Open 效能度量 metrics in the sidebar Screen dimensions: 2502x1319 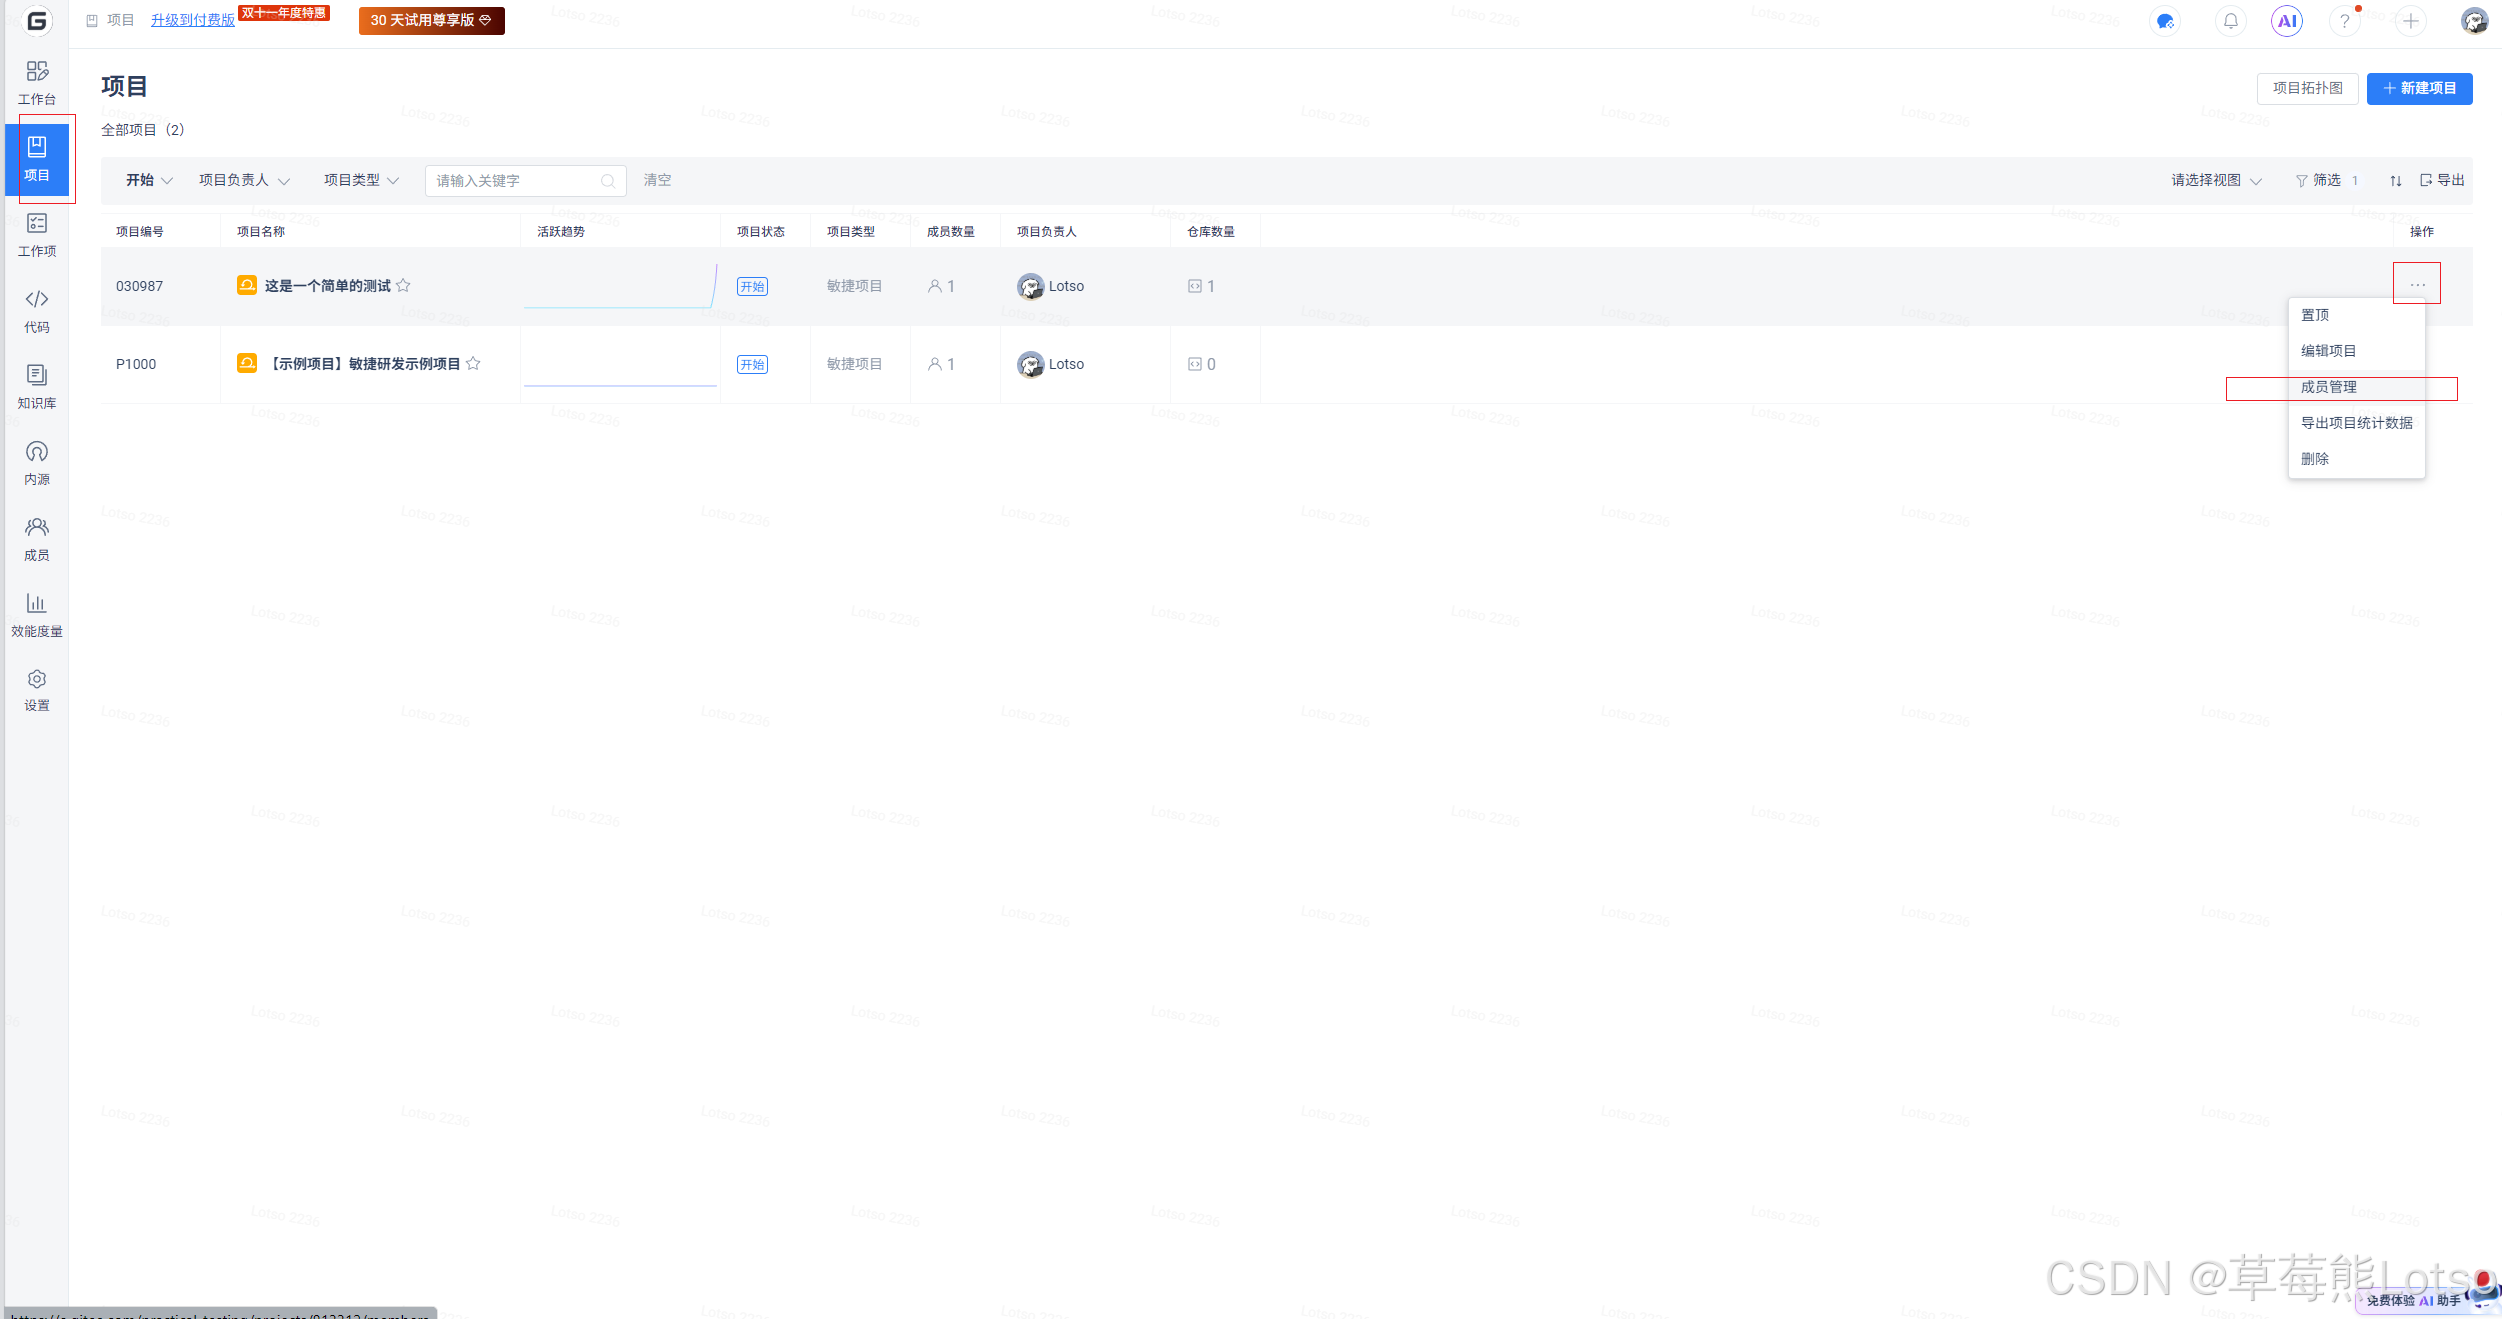coord(37,614)
